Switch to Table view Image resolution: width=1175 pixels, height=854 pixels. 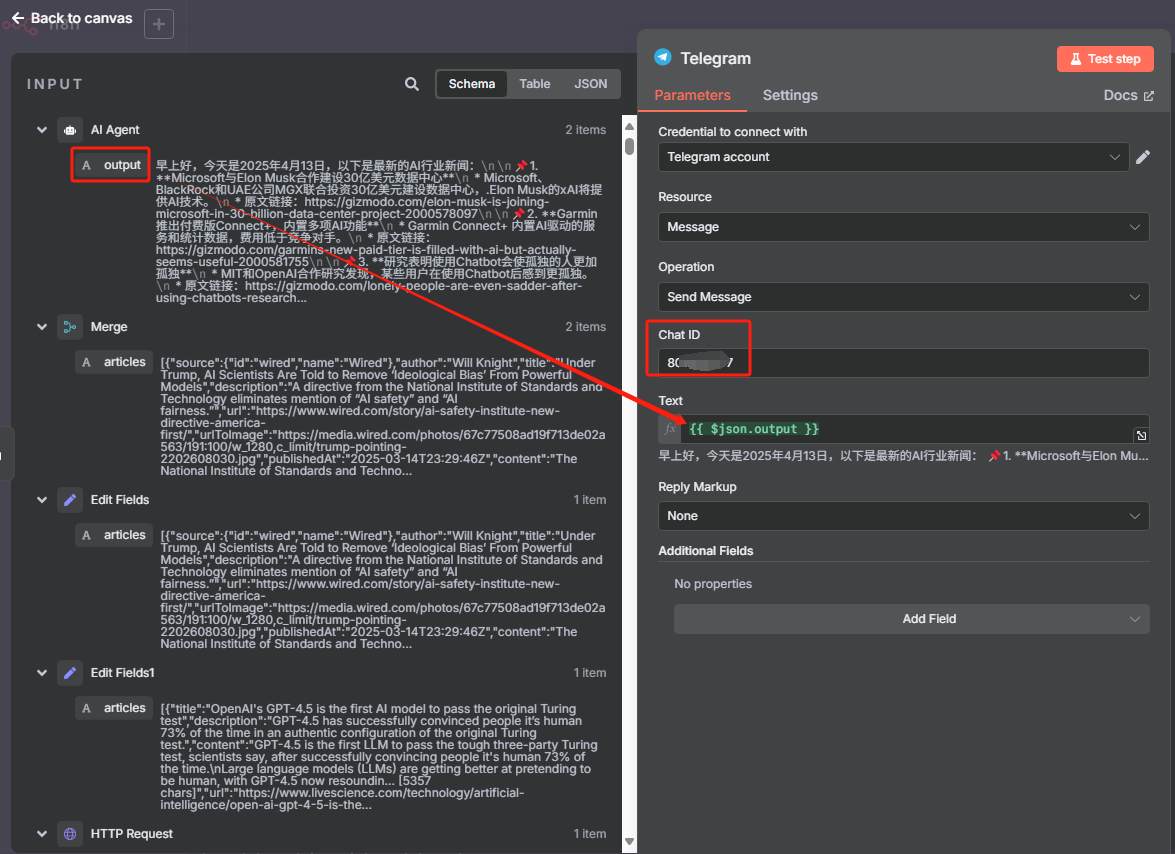tap(534, 84)
